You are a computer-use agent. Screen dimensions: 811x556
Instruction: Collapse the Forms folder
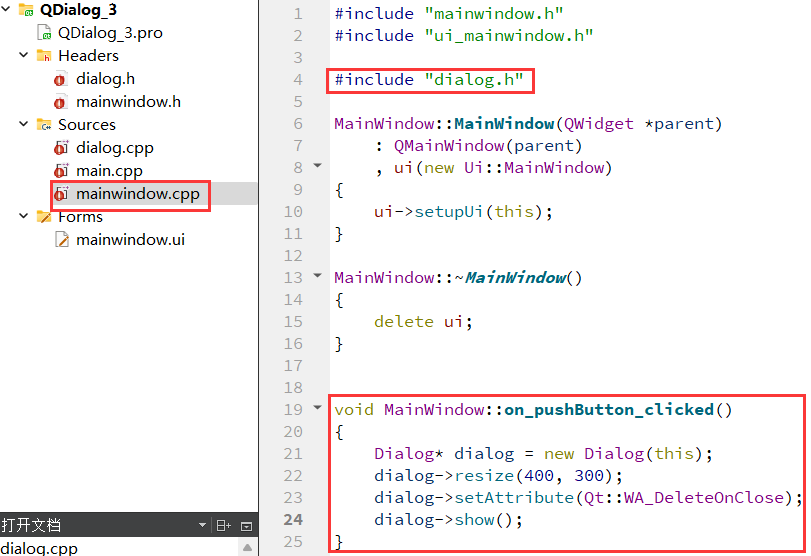pyautogui.click(x=23, y=216)
